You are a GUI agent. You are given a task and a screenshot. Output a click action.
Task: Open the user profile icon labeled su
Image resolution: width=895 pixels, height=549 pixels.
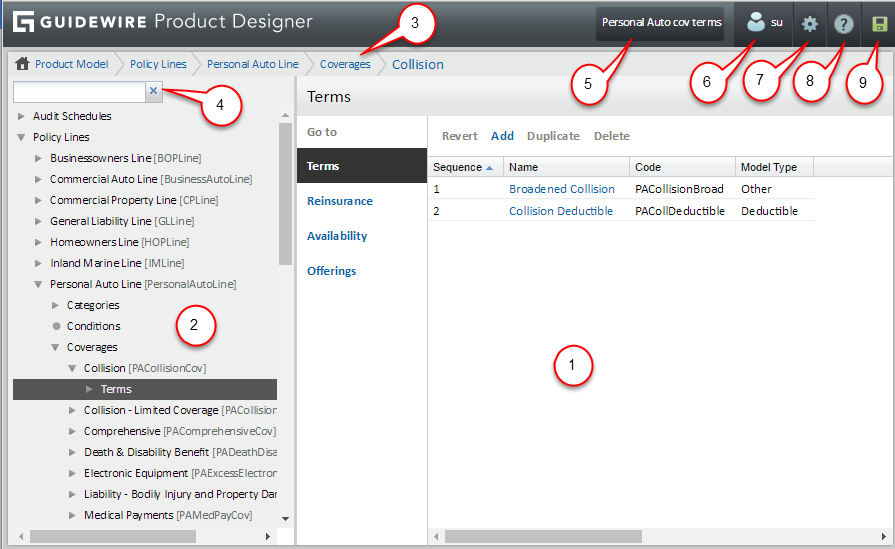(756, 22)
